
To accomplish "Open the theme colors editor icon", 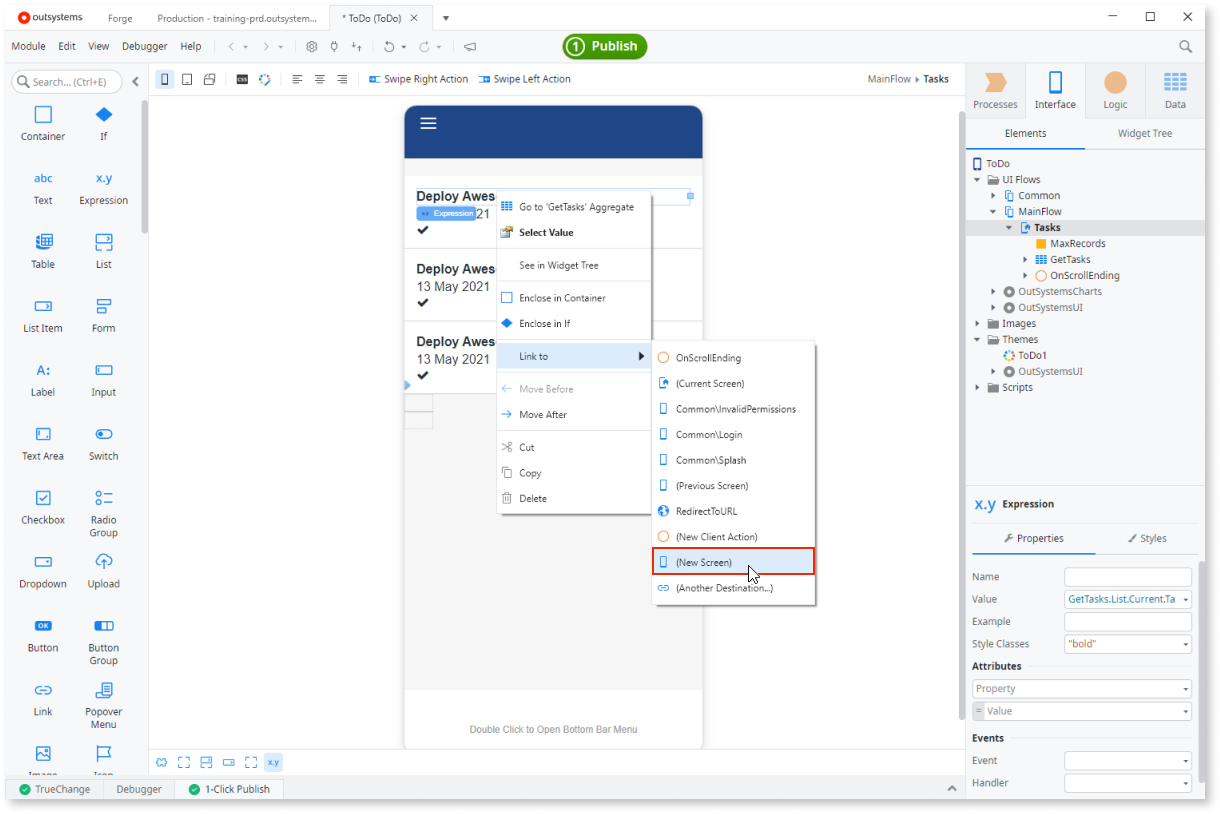I will tap(263, 78).
